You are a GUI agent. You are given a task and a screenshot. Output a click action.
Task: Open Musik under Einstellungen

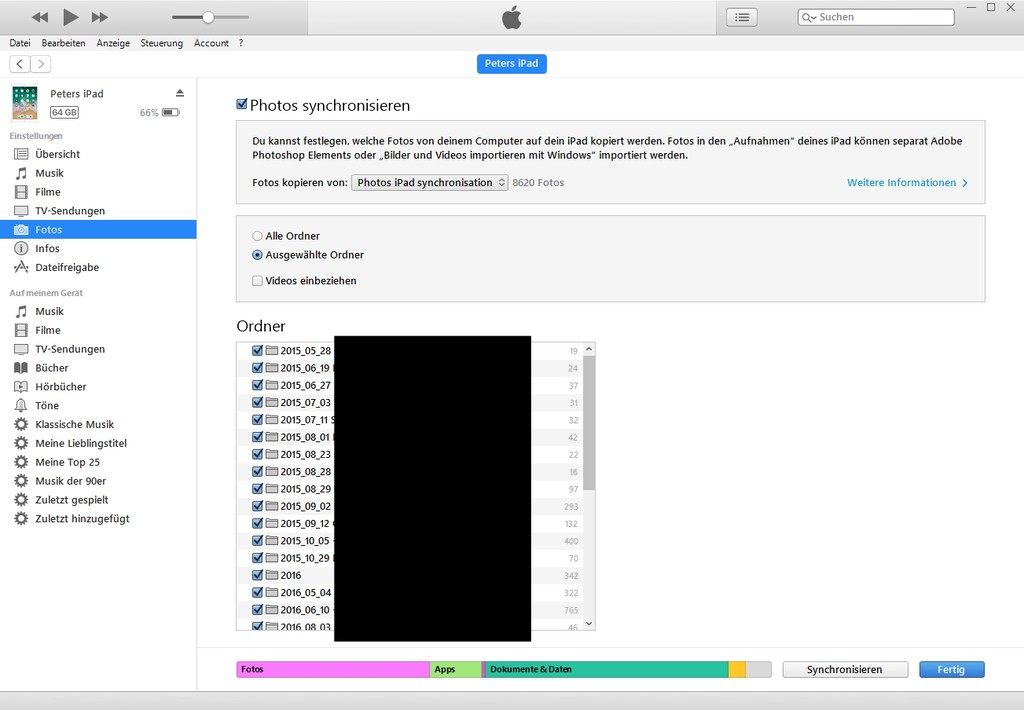(98, 173)
